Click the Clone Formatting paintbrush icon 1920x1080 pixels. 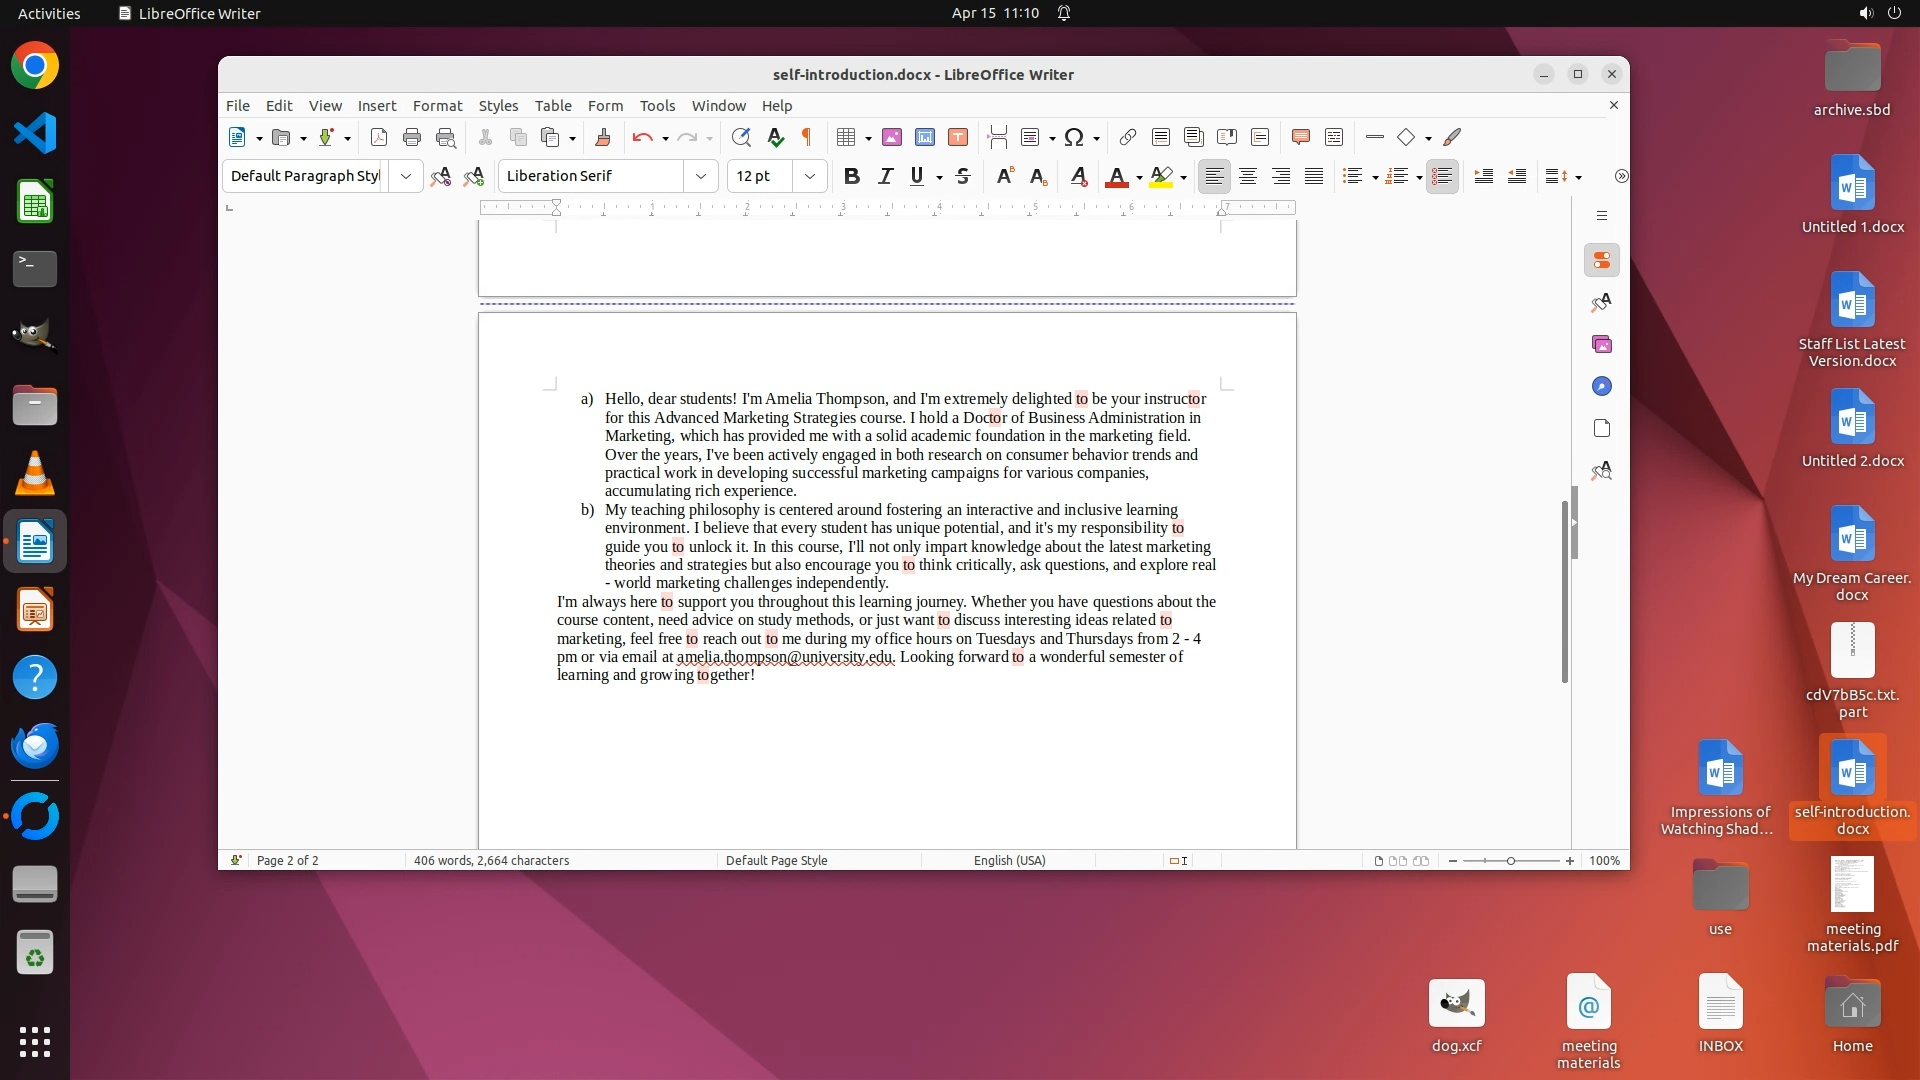(x=602, y=137)
